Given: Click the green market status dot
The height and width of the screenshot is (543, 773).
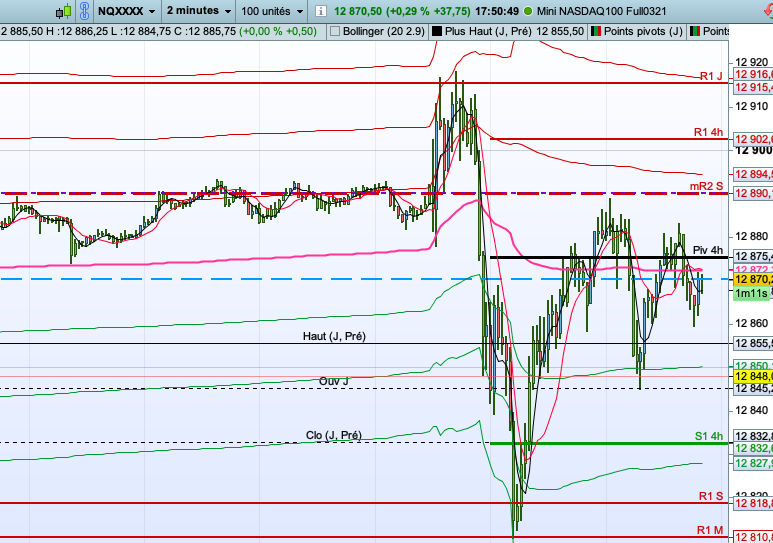Looking at the screenshot, I should (x=528, y=11).
